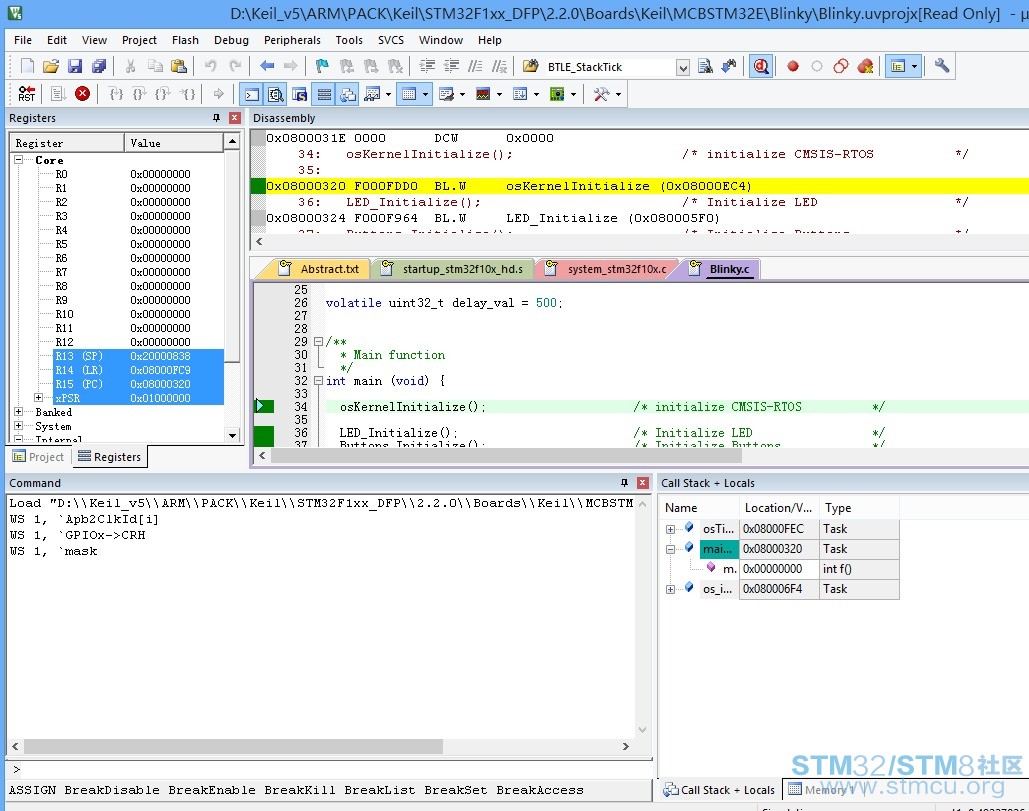Click the Find in Files icon
The width and height of the screenshot is (1029, 811).
pyautogui.click(x=705, y=66)
